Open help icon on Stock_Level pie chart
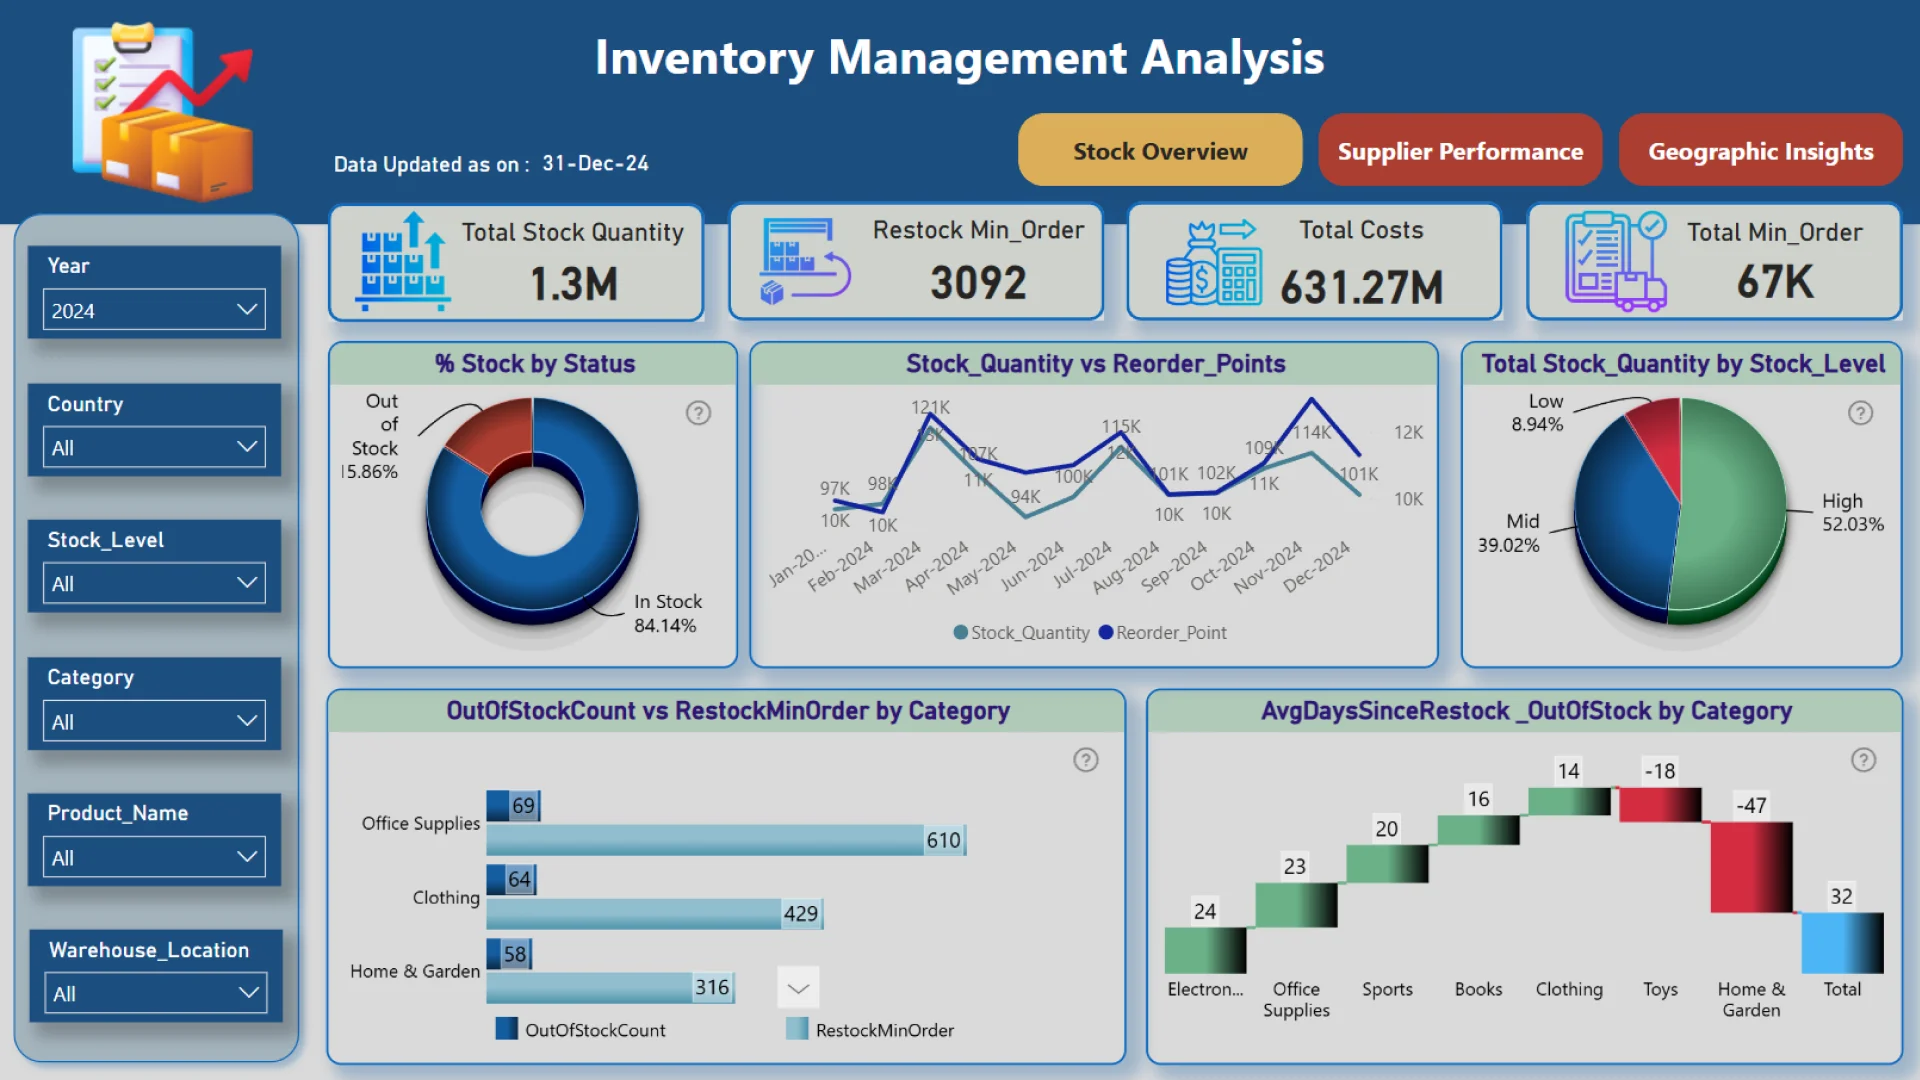Viewport: 1920px width, 1080px height. pos(1860,413)
